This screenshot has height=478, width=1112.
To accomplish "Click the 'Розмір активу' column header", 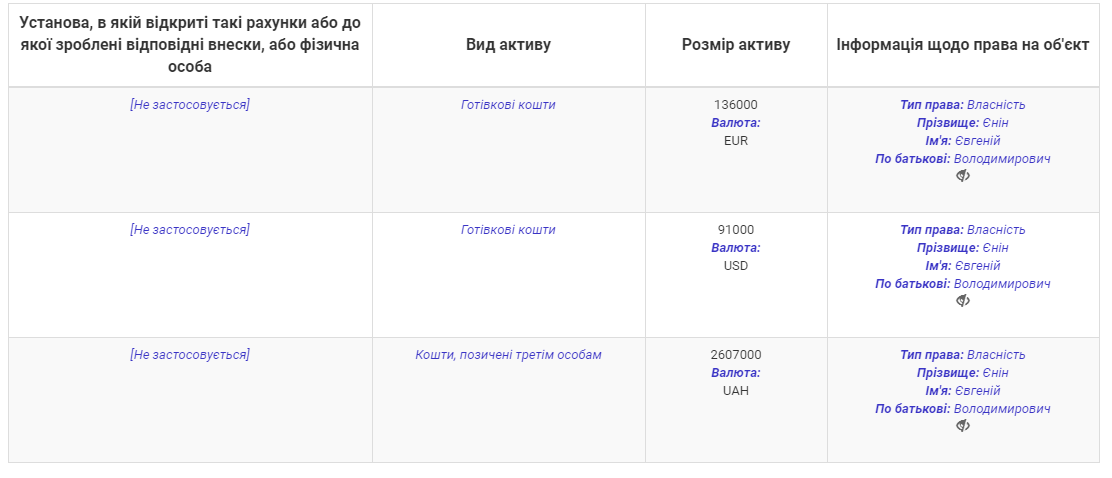I will (x=736, y=45).
